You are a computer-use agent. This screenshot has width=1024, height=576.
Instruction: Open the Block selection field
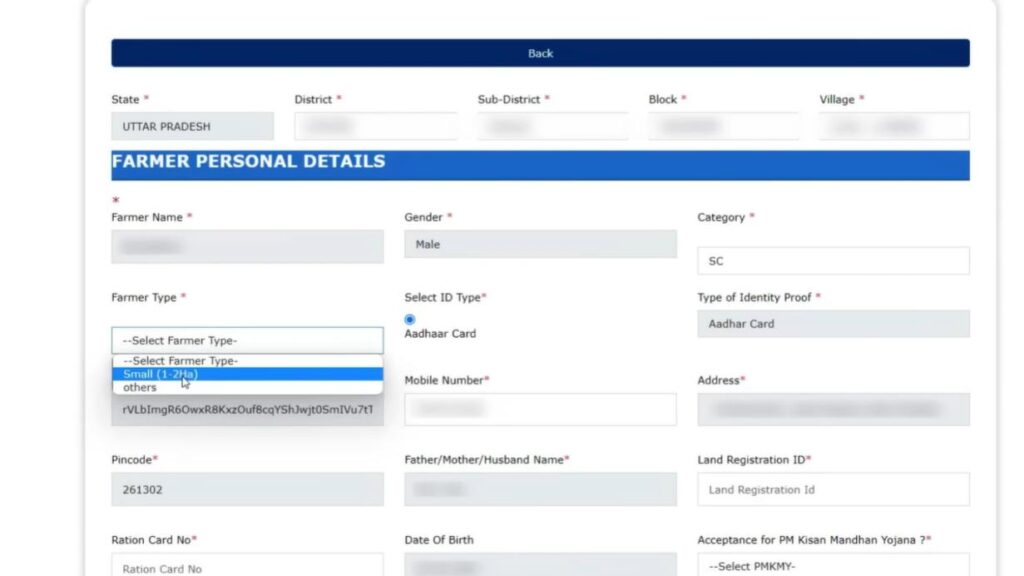723,127
